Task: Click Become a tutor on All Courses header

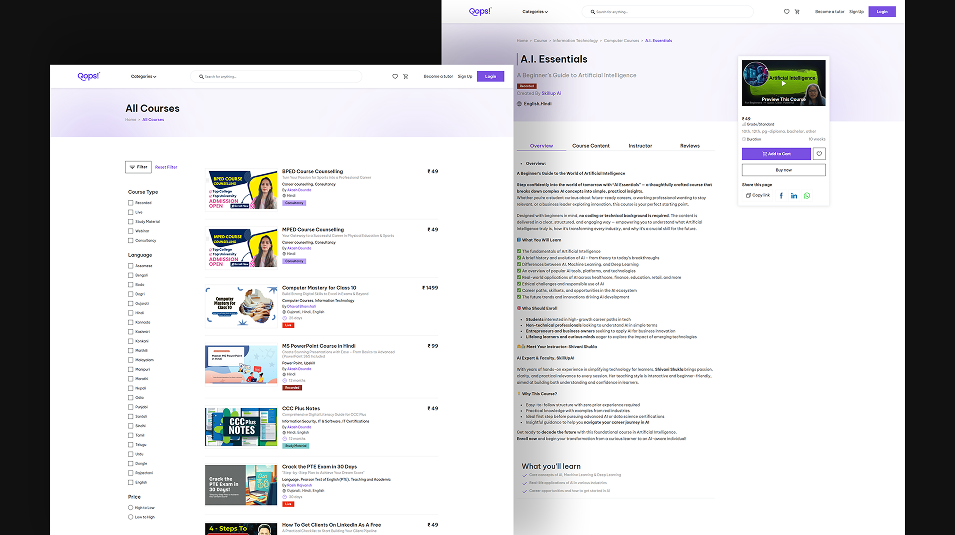Action: (x=438, y=77)
